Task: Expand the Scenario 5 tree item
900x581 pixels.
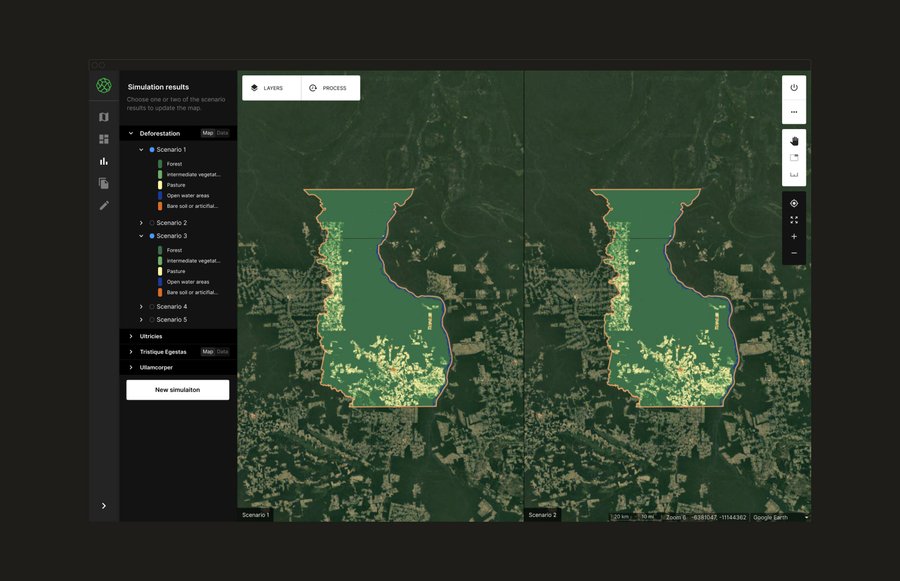Action: tap(141, 320)
